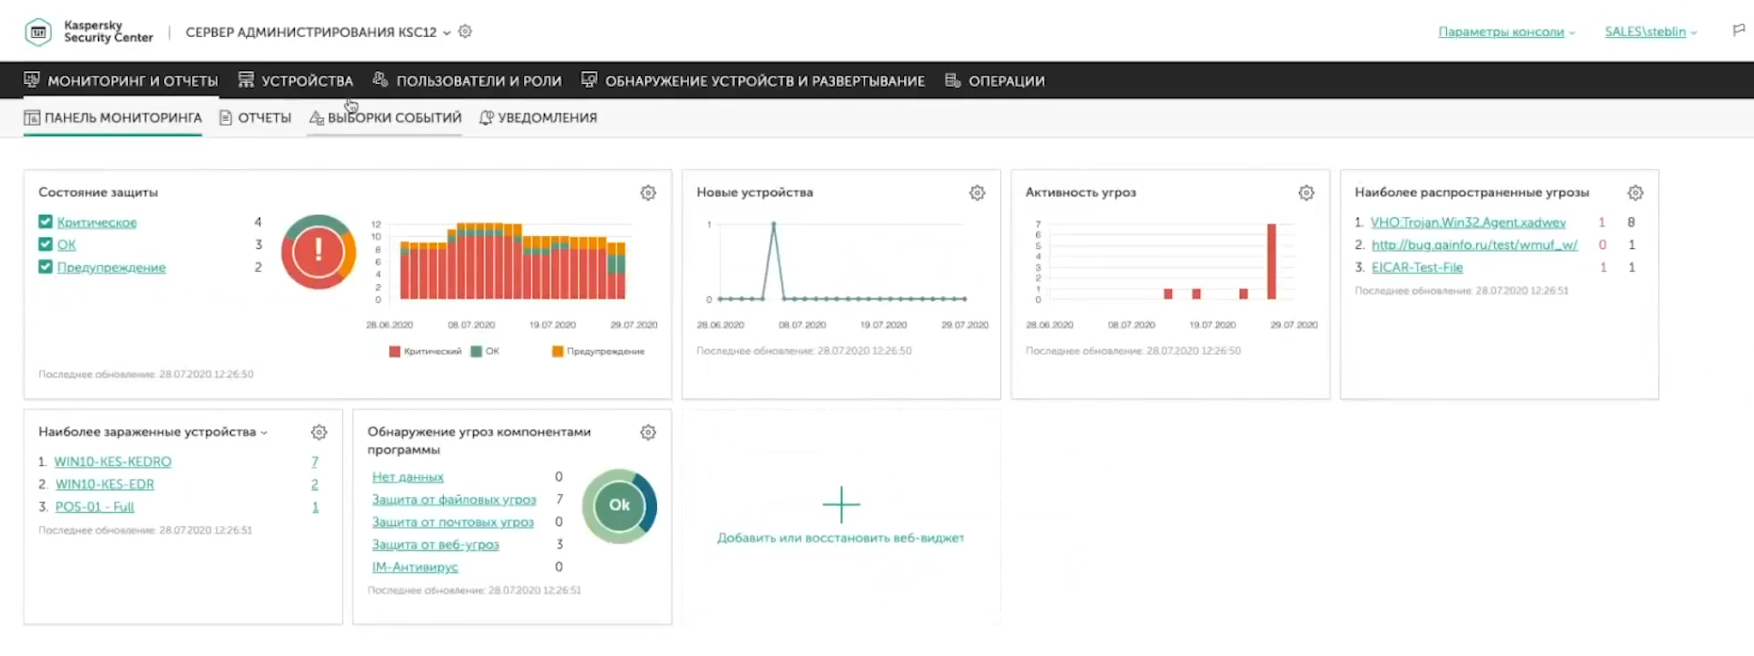This screenshot has height=656, width=1754.
Task: Open Операции menu
Action: pos(995,81)
